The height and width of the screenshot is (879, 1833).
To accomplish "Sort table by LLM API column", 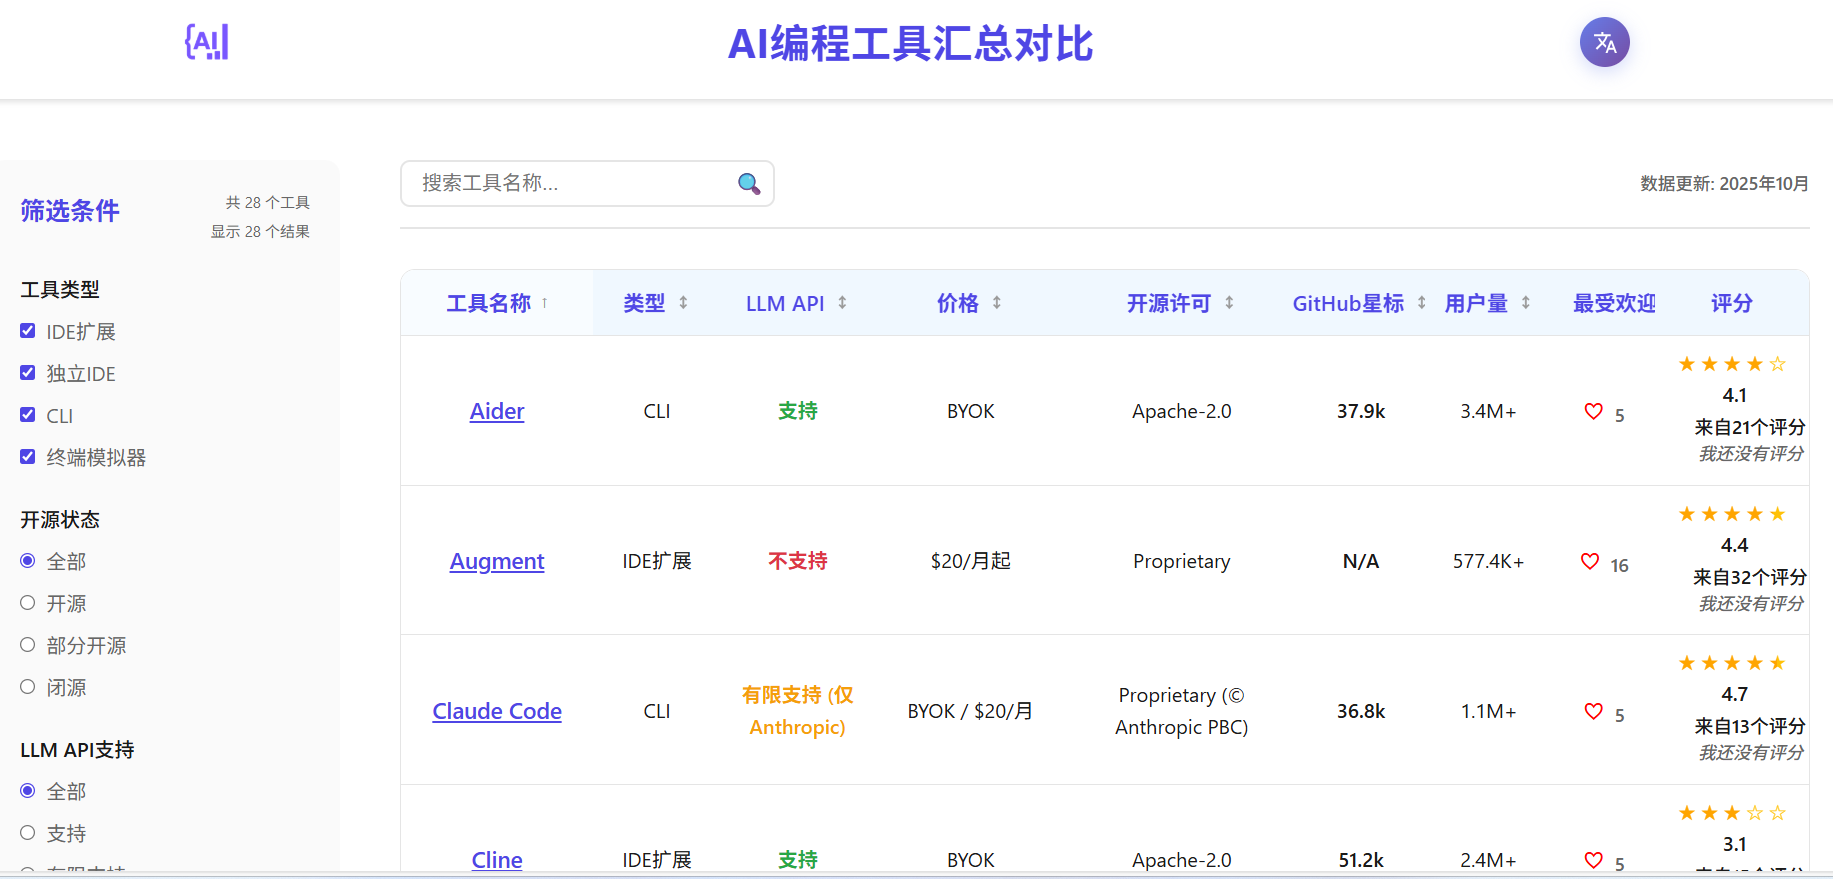I will coord(797,303).
